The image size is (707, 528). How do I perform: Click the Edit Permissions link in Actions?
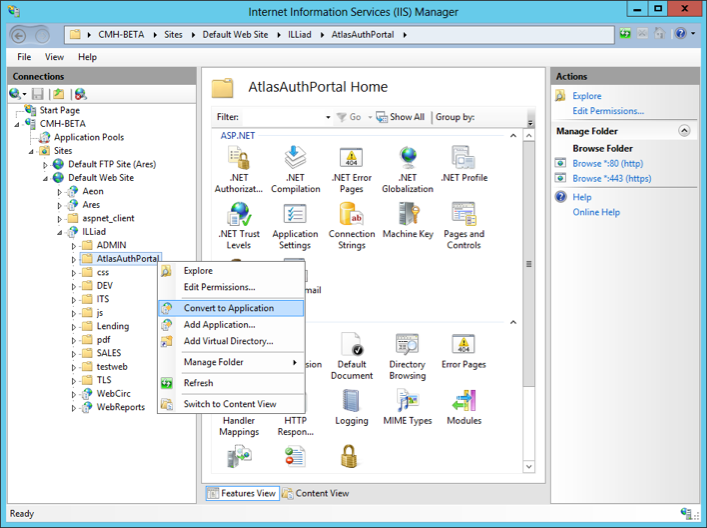coord(608,111)
